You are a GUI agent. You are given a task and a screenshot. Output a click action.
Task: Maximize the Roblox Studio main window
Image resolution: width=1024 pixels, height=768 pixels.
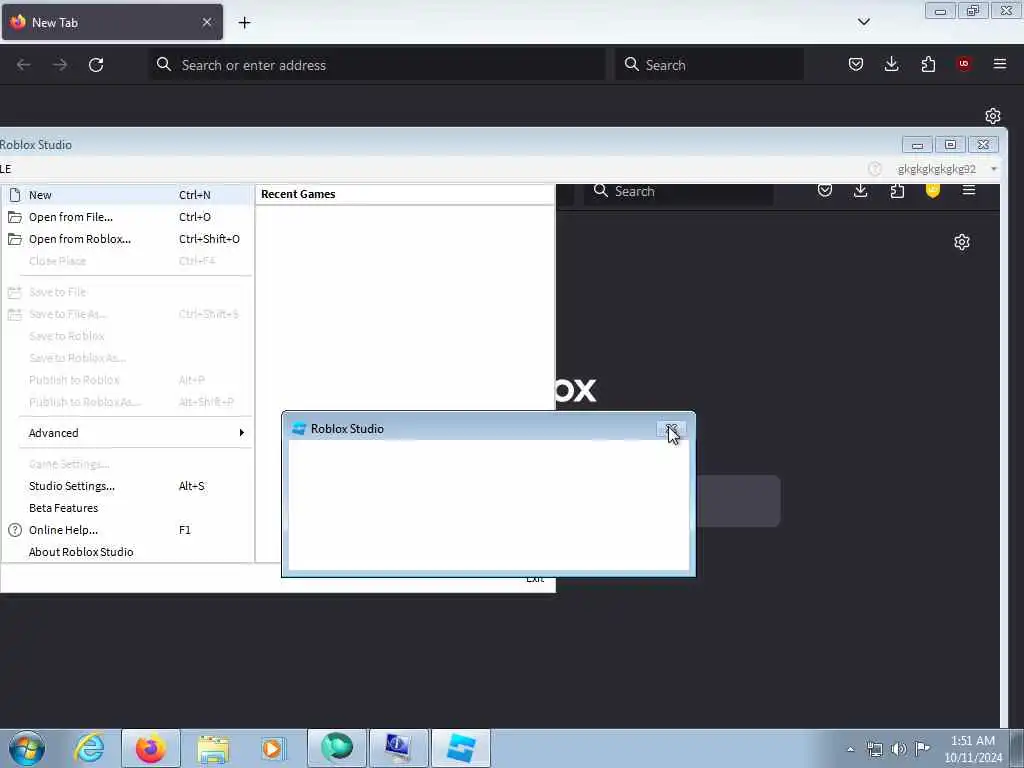click(950, 144)
